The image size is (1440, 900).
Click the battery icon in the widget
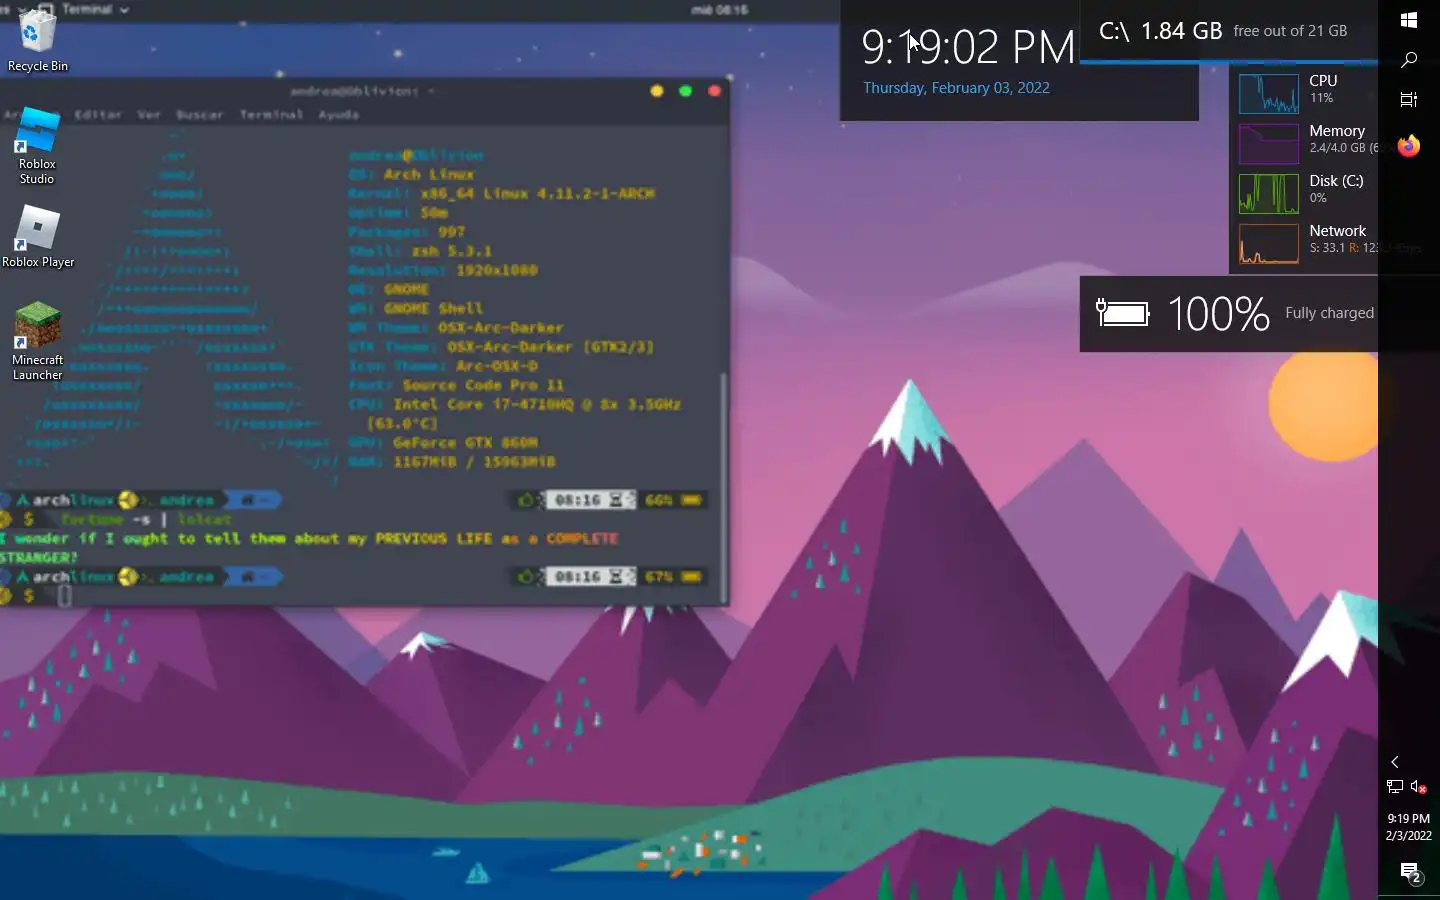point(1123,314)
